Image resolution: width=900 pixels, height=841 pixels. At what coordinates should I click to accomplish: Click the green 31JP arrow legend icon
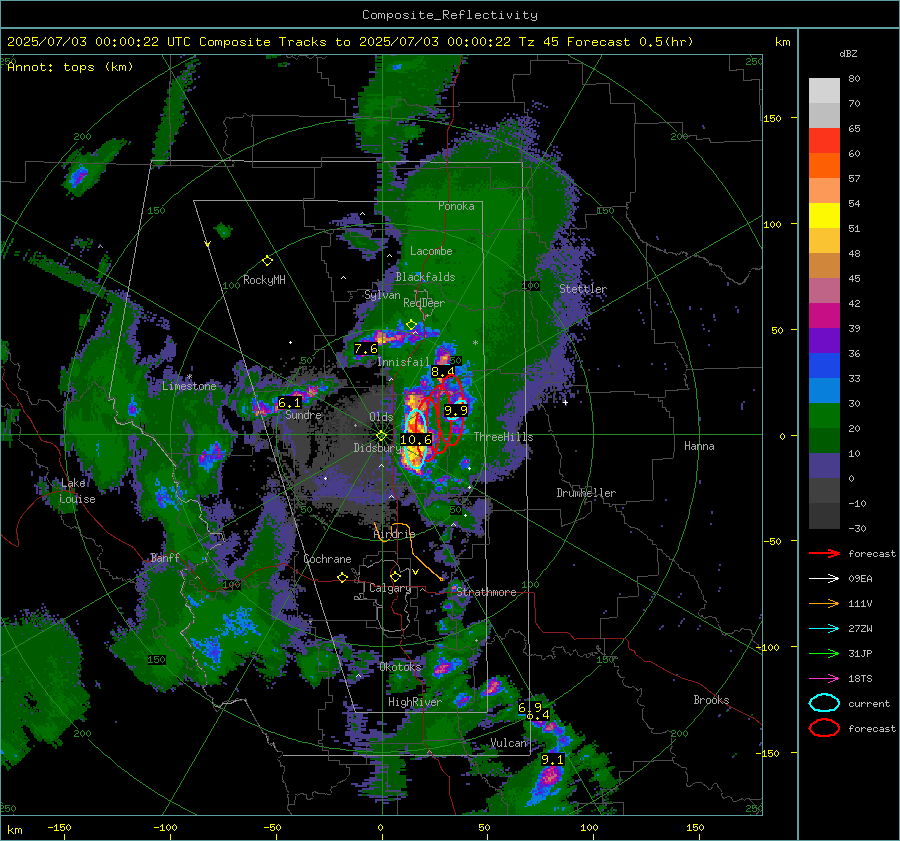pos(824,653)
